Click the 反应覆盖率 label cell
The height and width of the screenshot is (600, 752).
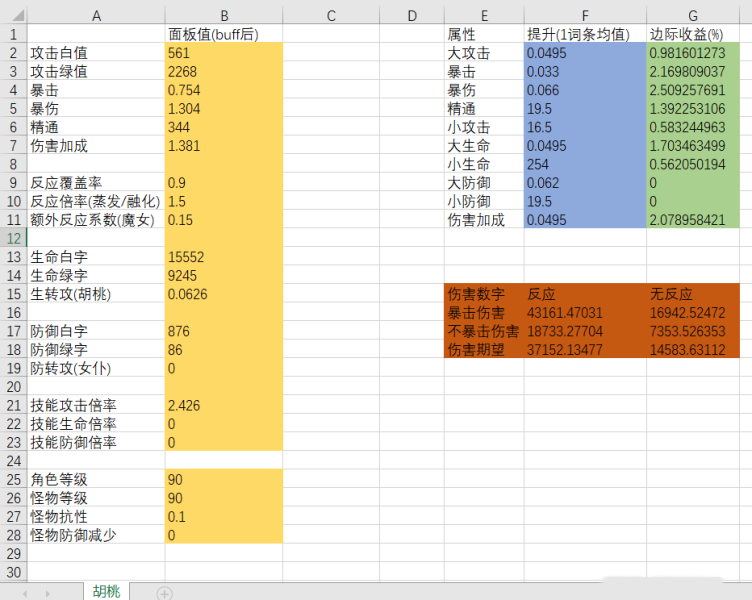tap(96, 183)
